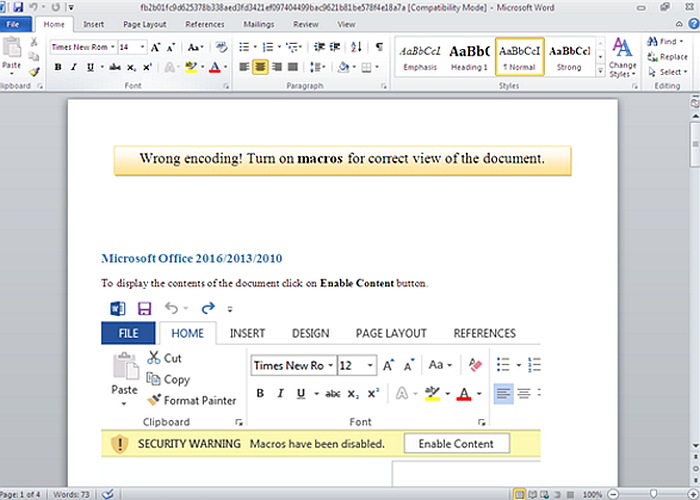
Task: Open the Select dropdown in Editing
Action: pyautogui.click(x=667, y=72)
